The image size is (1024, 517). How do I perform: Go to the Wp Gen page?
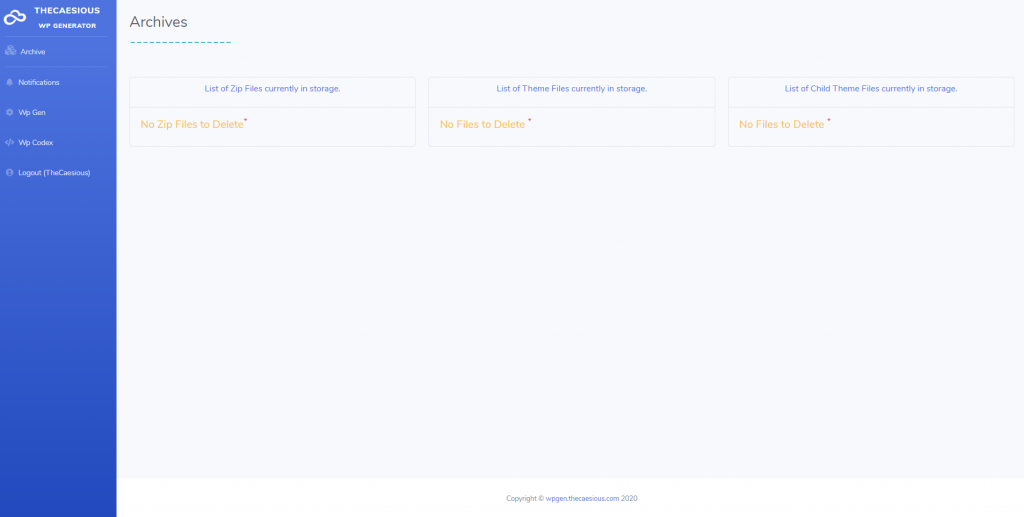[32, 112]
